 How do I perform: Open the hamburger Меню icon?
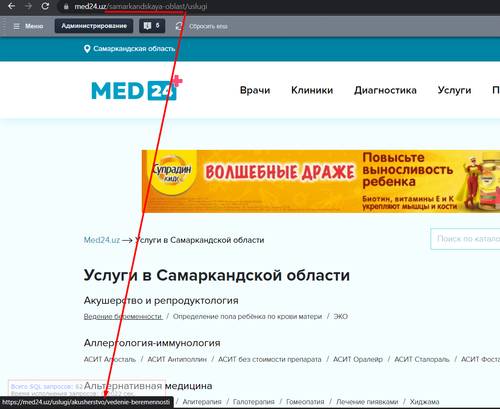16,26
